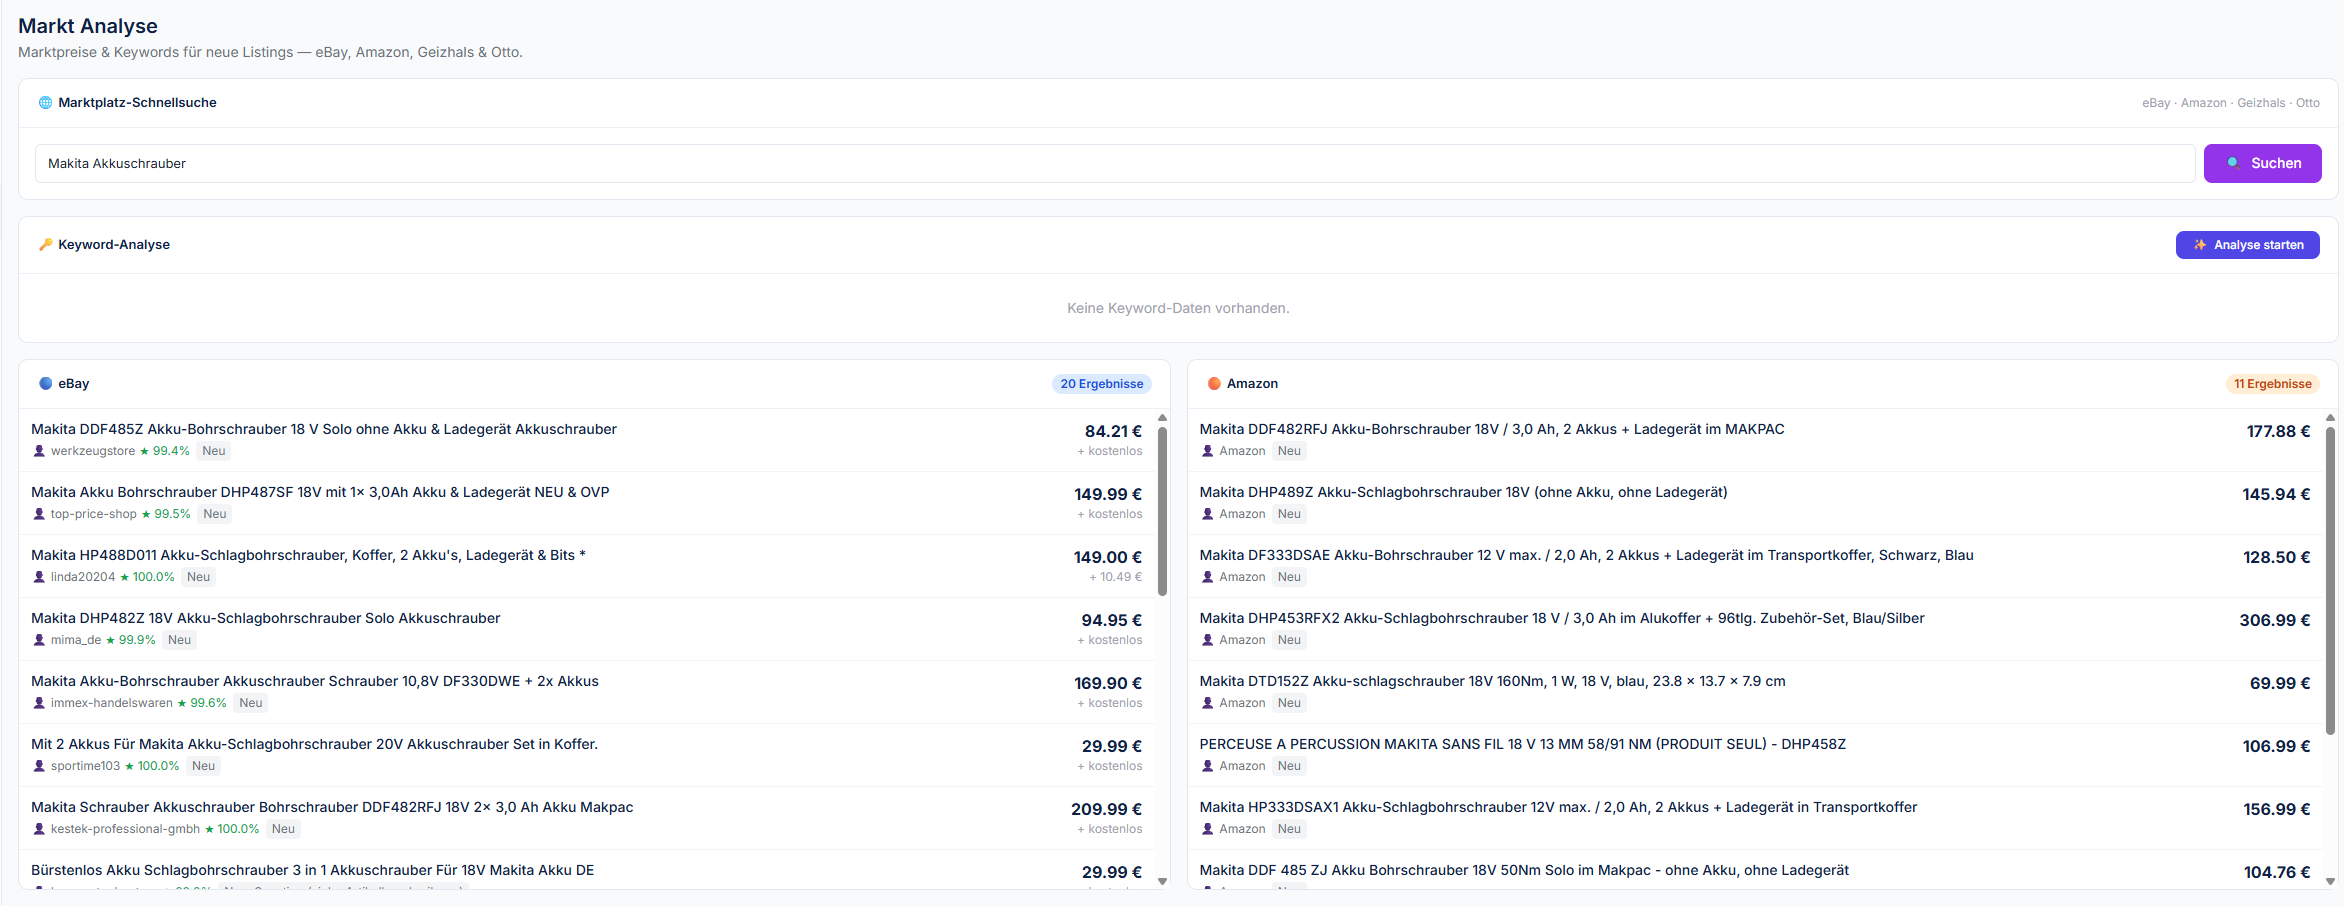Click the seller icon next to werkzeugstore
This screenshot has height=906, width=2344.
(39, 451)
